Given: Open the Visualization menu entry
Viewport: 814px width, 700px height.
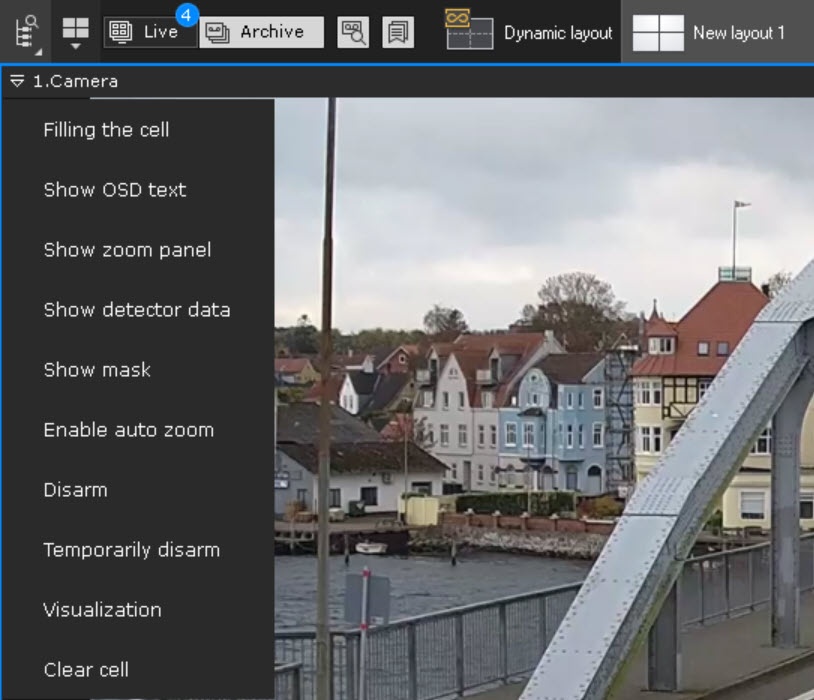Looking at the screenshot, I should click(139, 610).
